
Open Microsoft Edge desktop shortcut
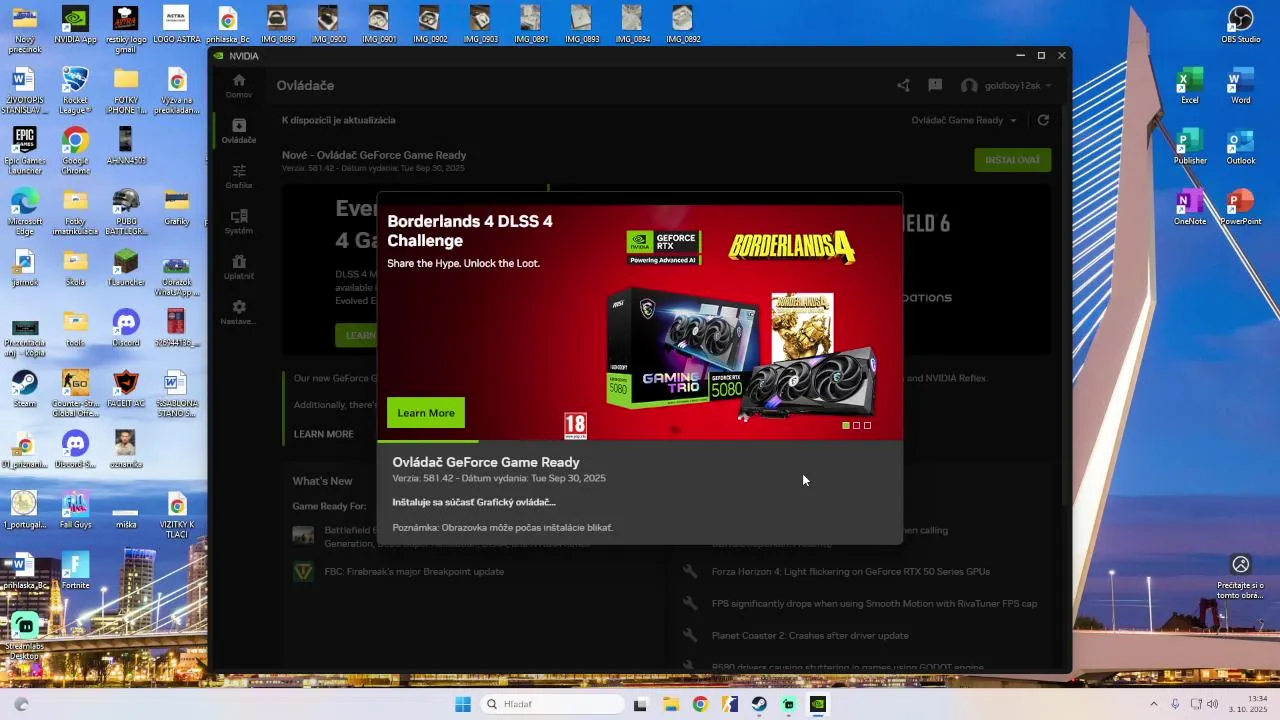click(25, 211)
